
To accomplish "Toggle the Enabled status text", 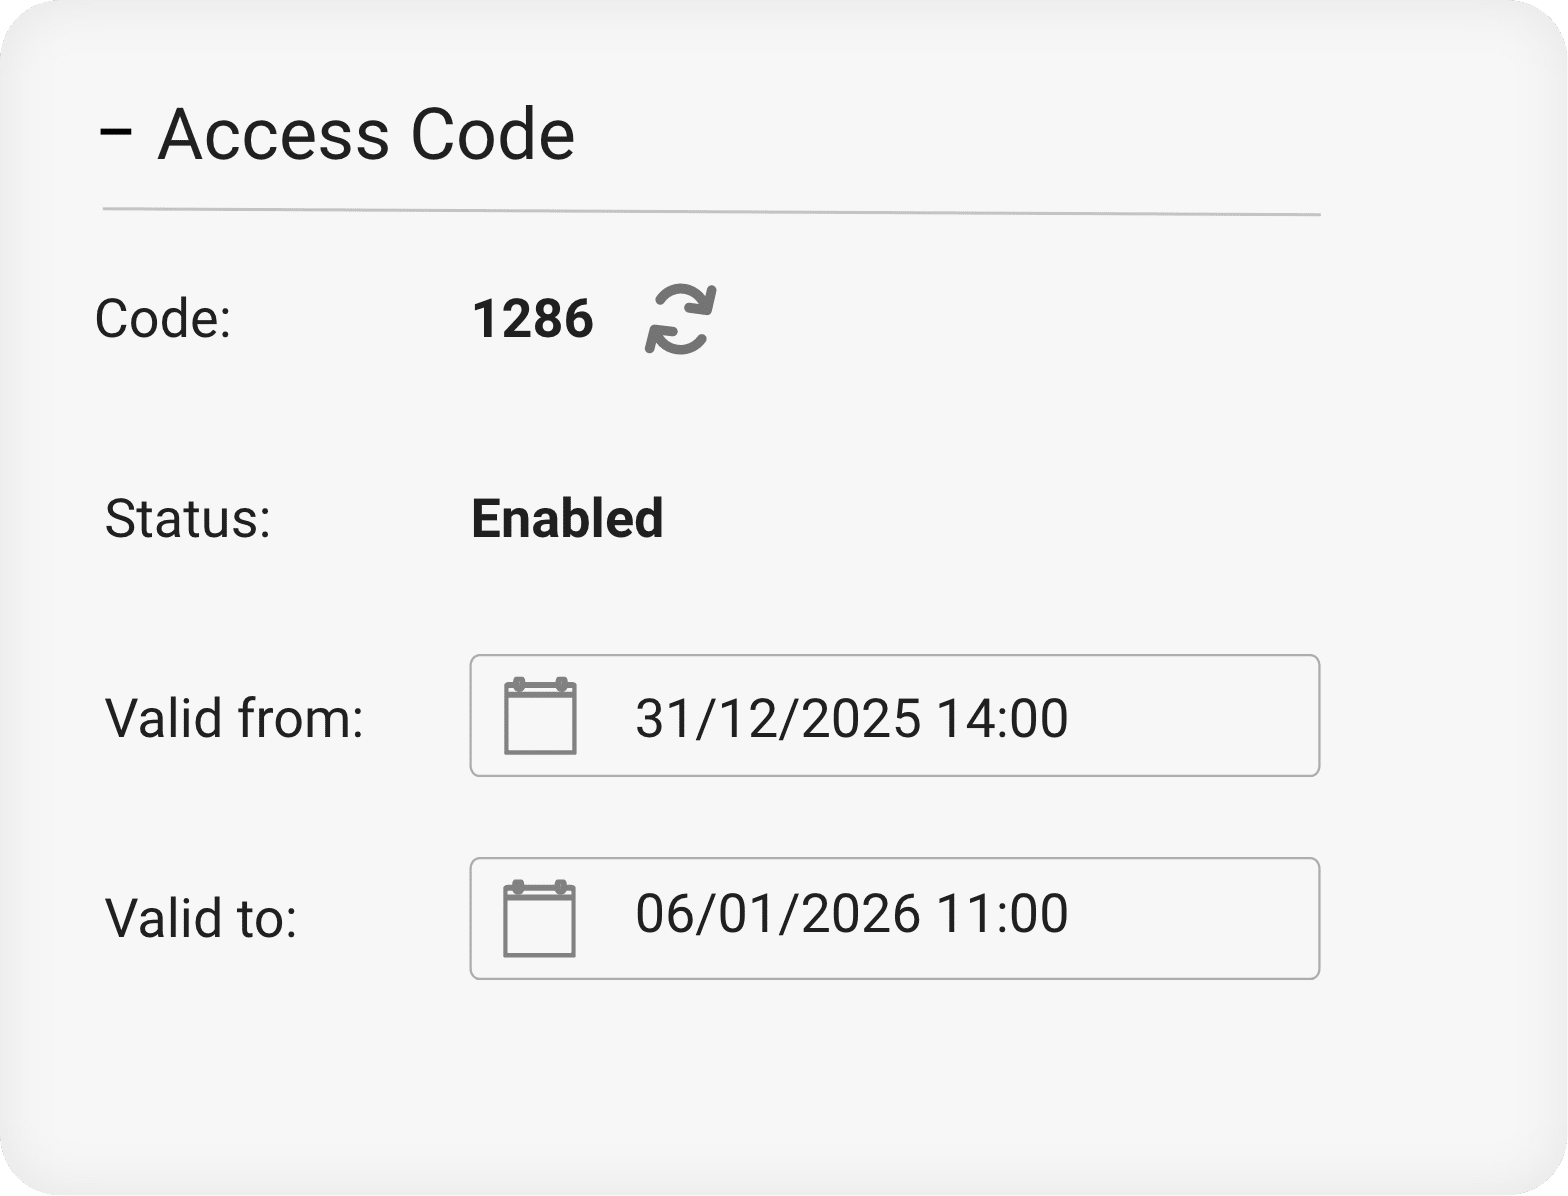I will (567, 519).
